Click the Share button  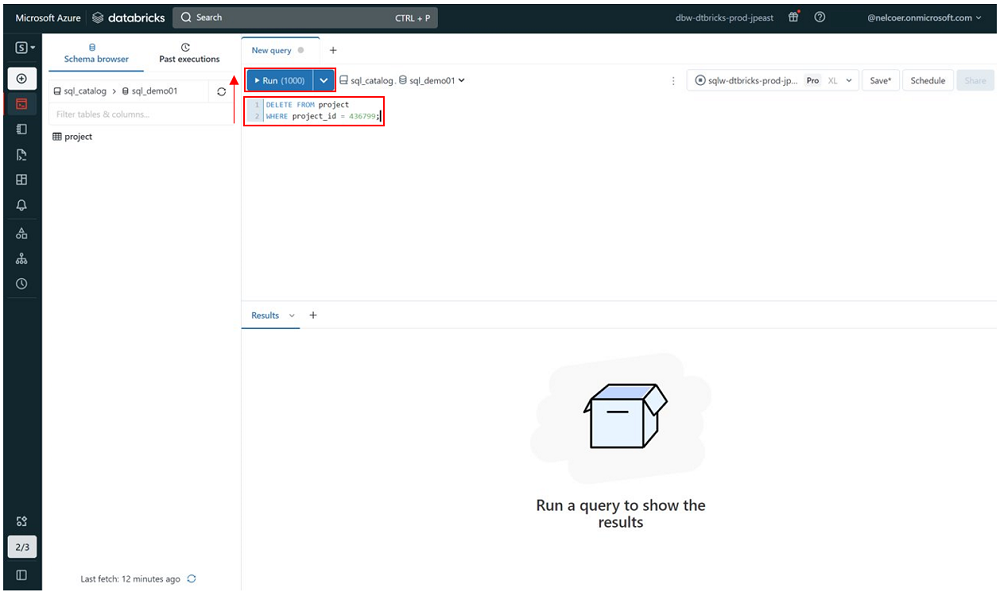[x=975, y=80]
